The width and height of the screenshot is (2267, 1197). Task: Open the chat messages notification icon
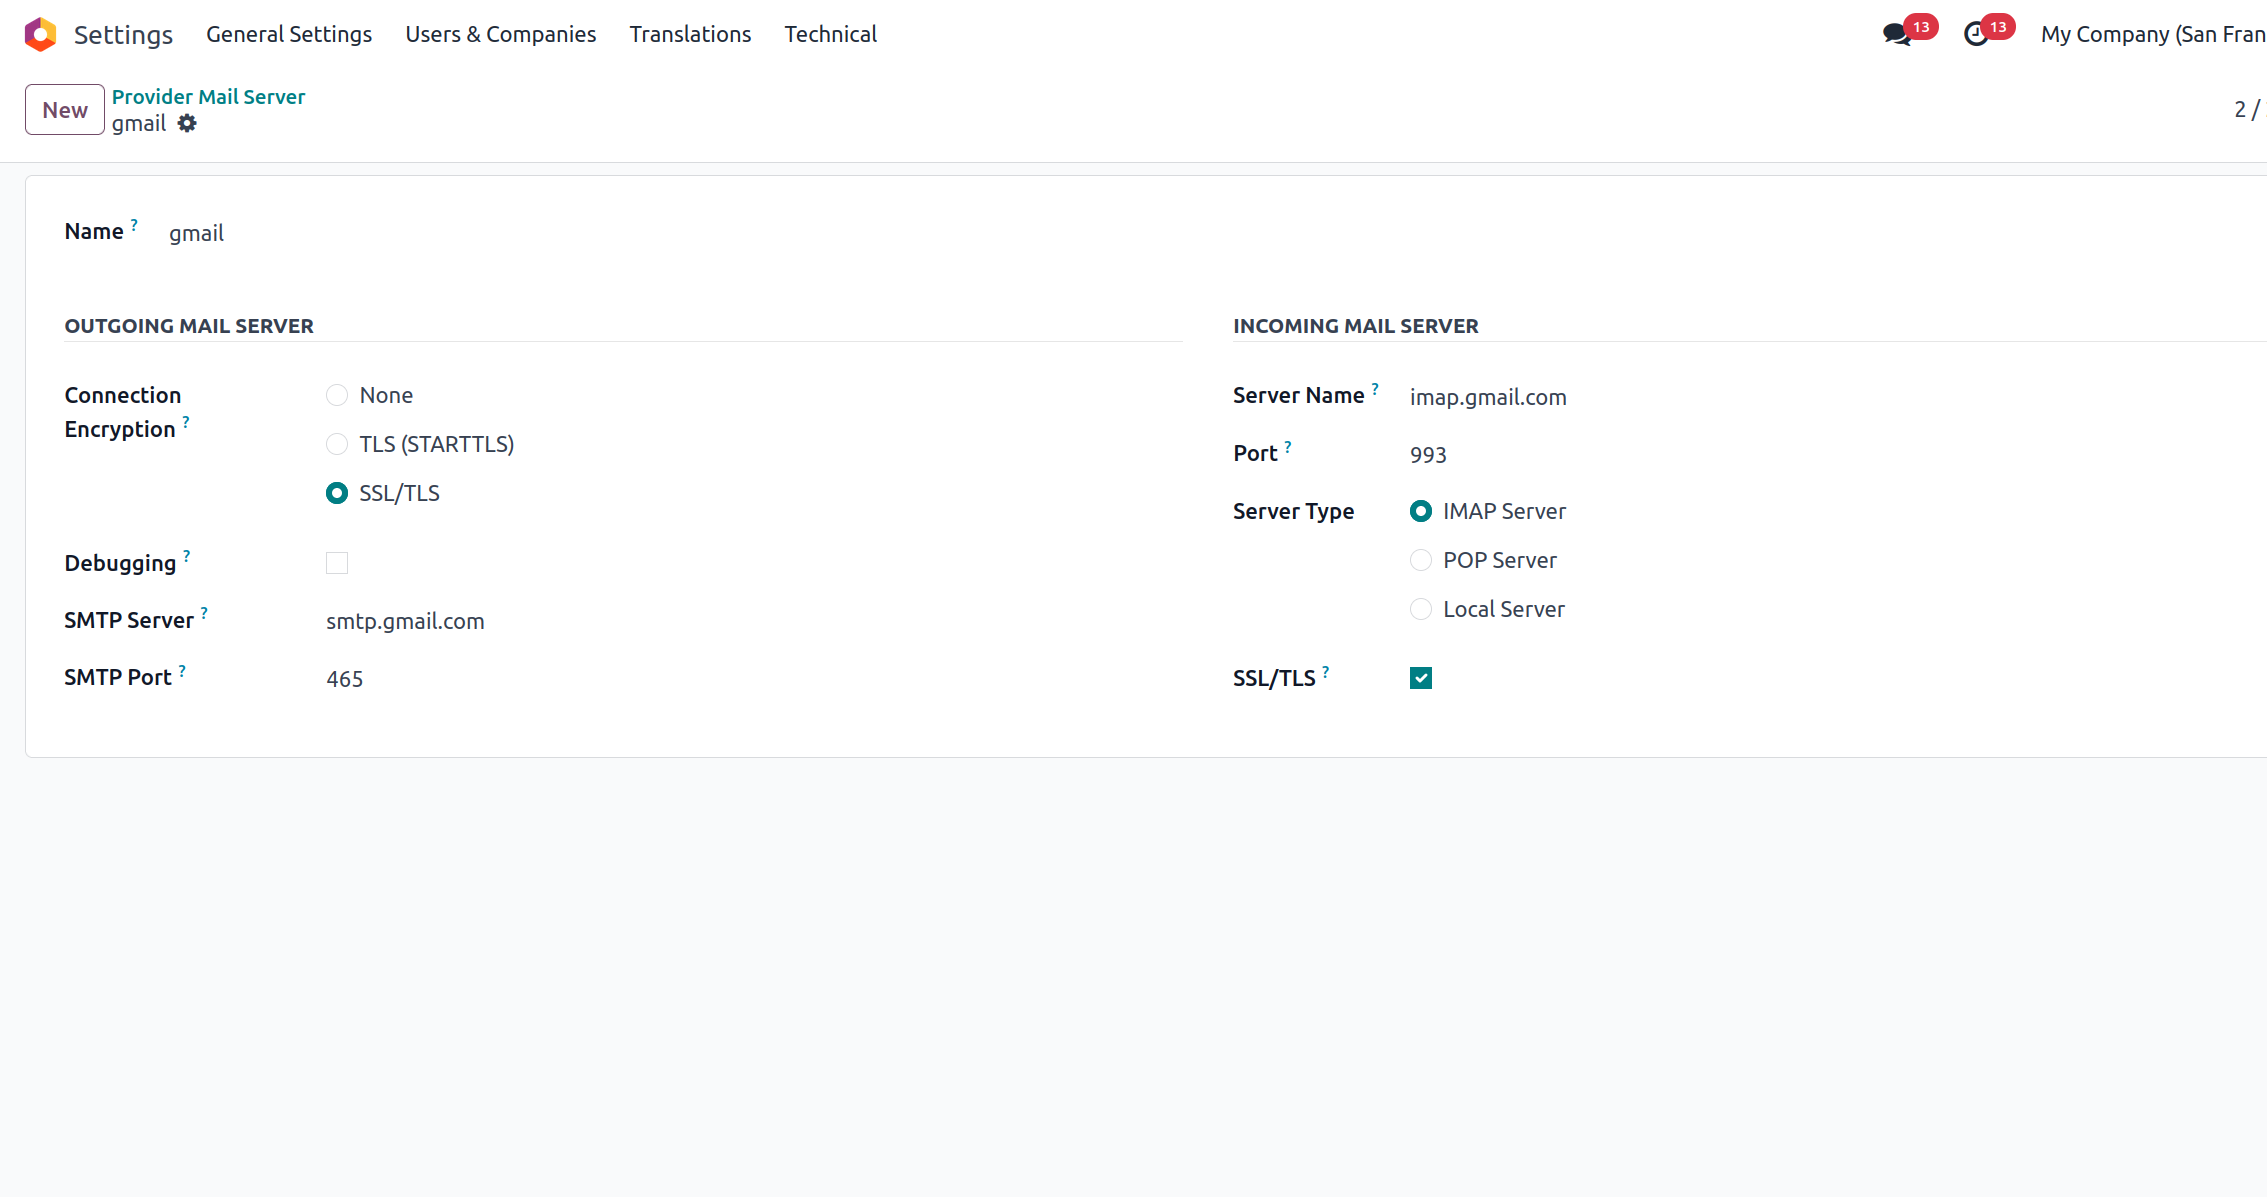click(x=1896, y=34)
